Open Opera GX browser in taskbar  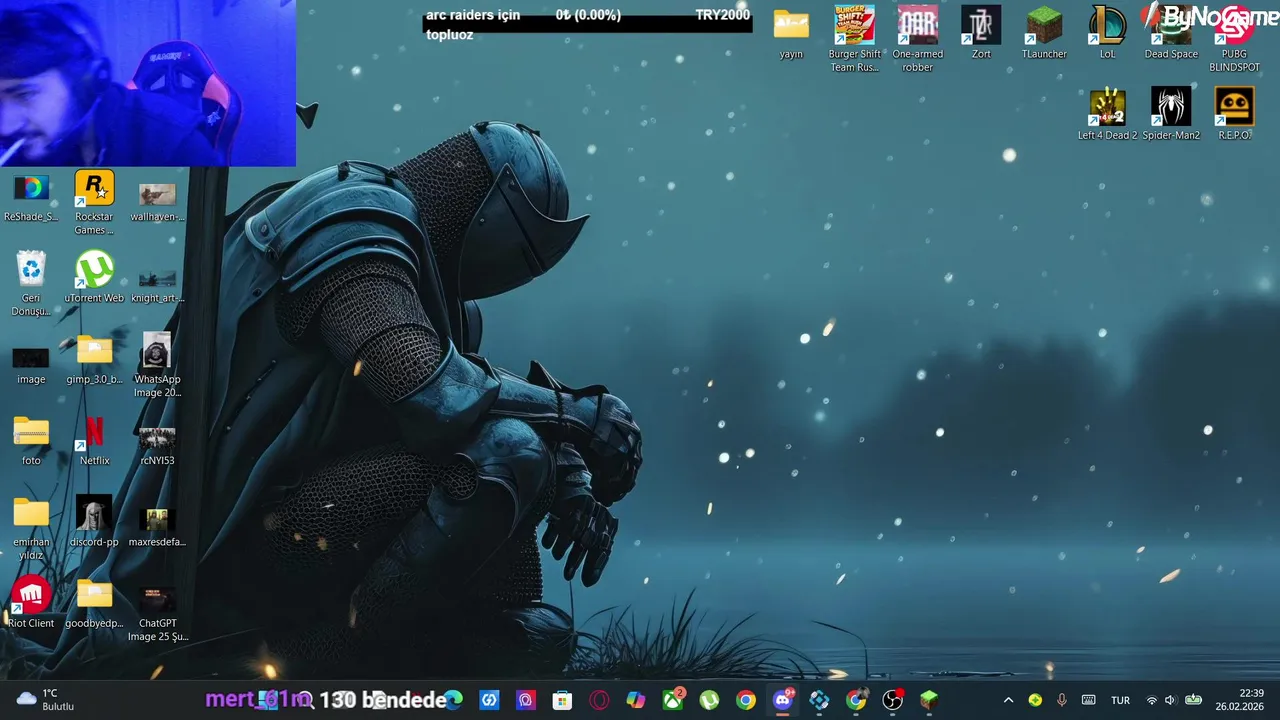click(599, 700)
